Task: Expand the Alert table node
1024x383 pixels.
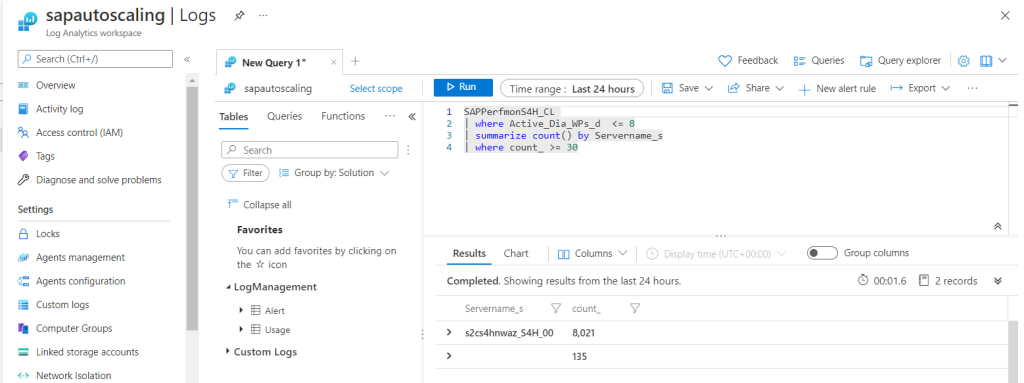Action: pos(241,310)
